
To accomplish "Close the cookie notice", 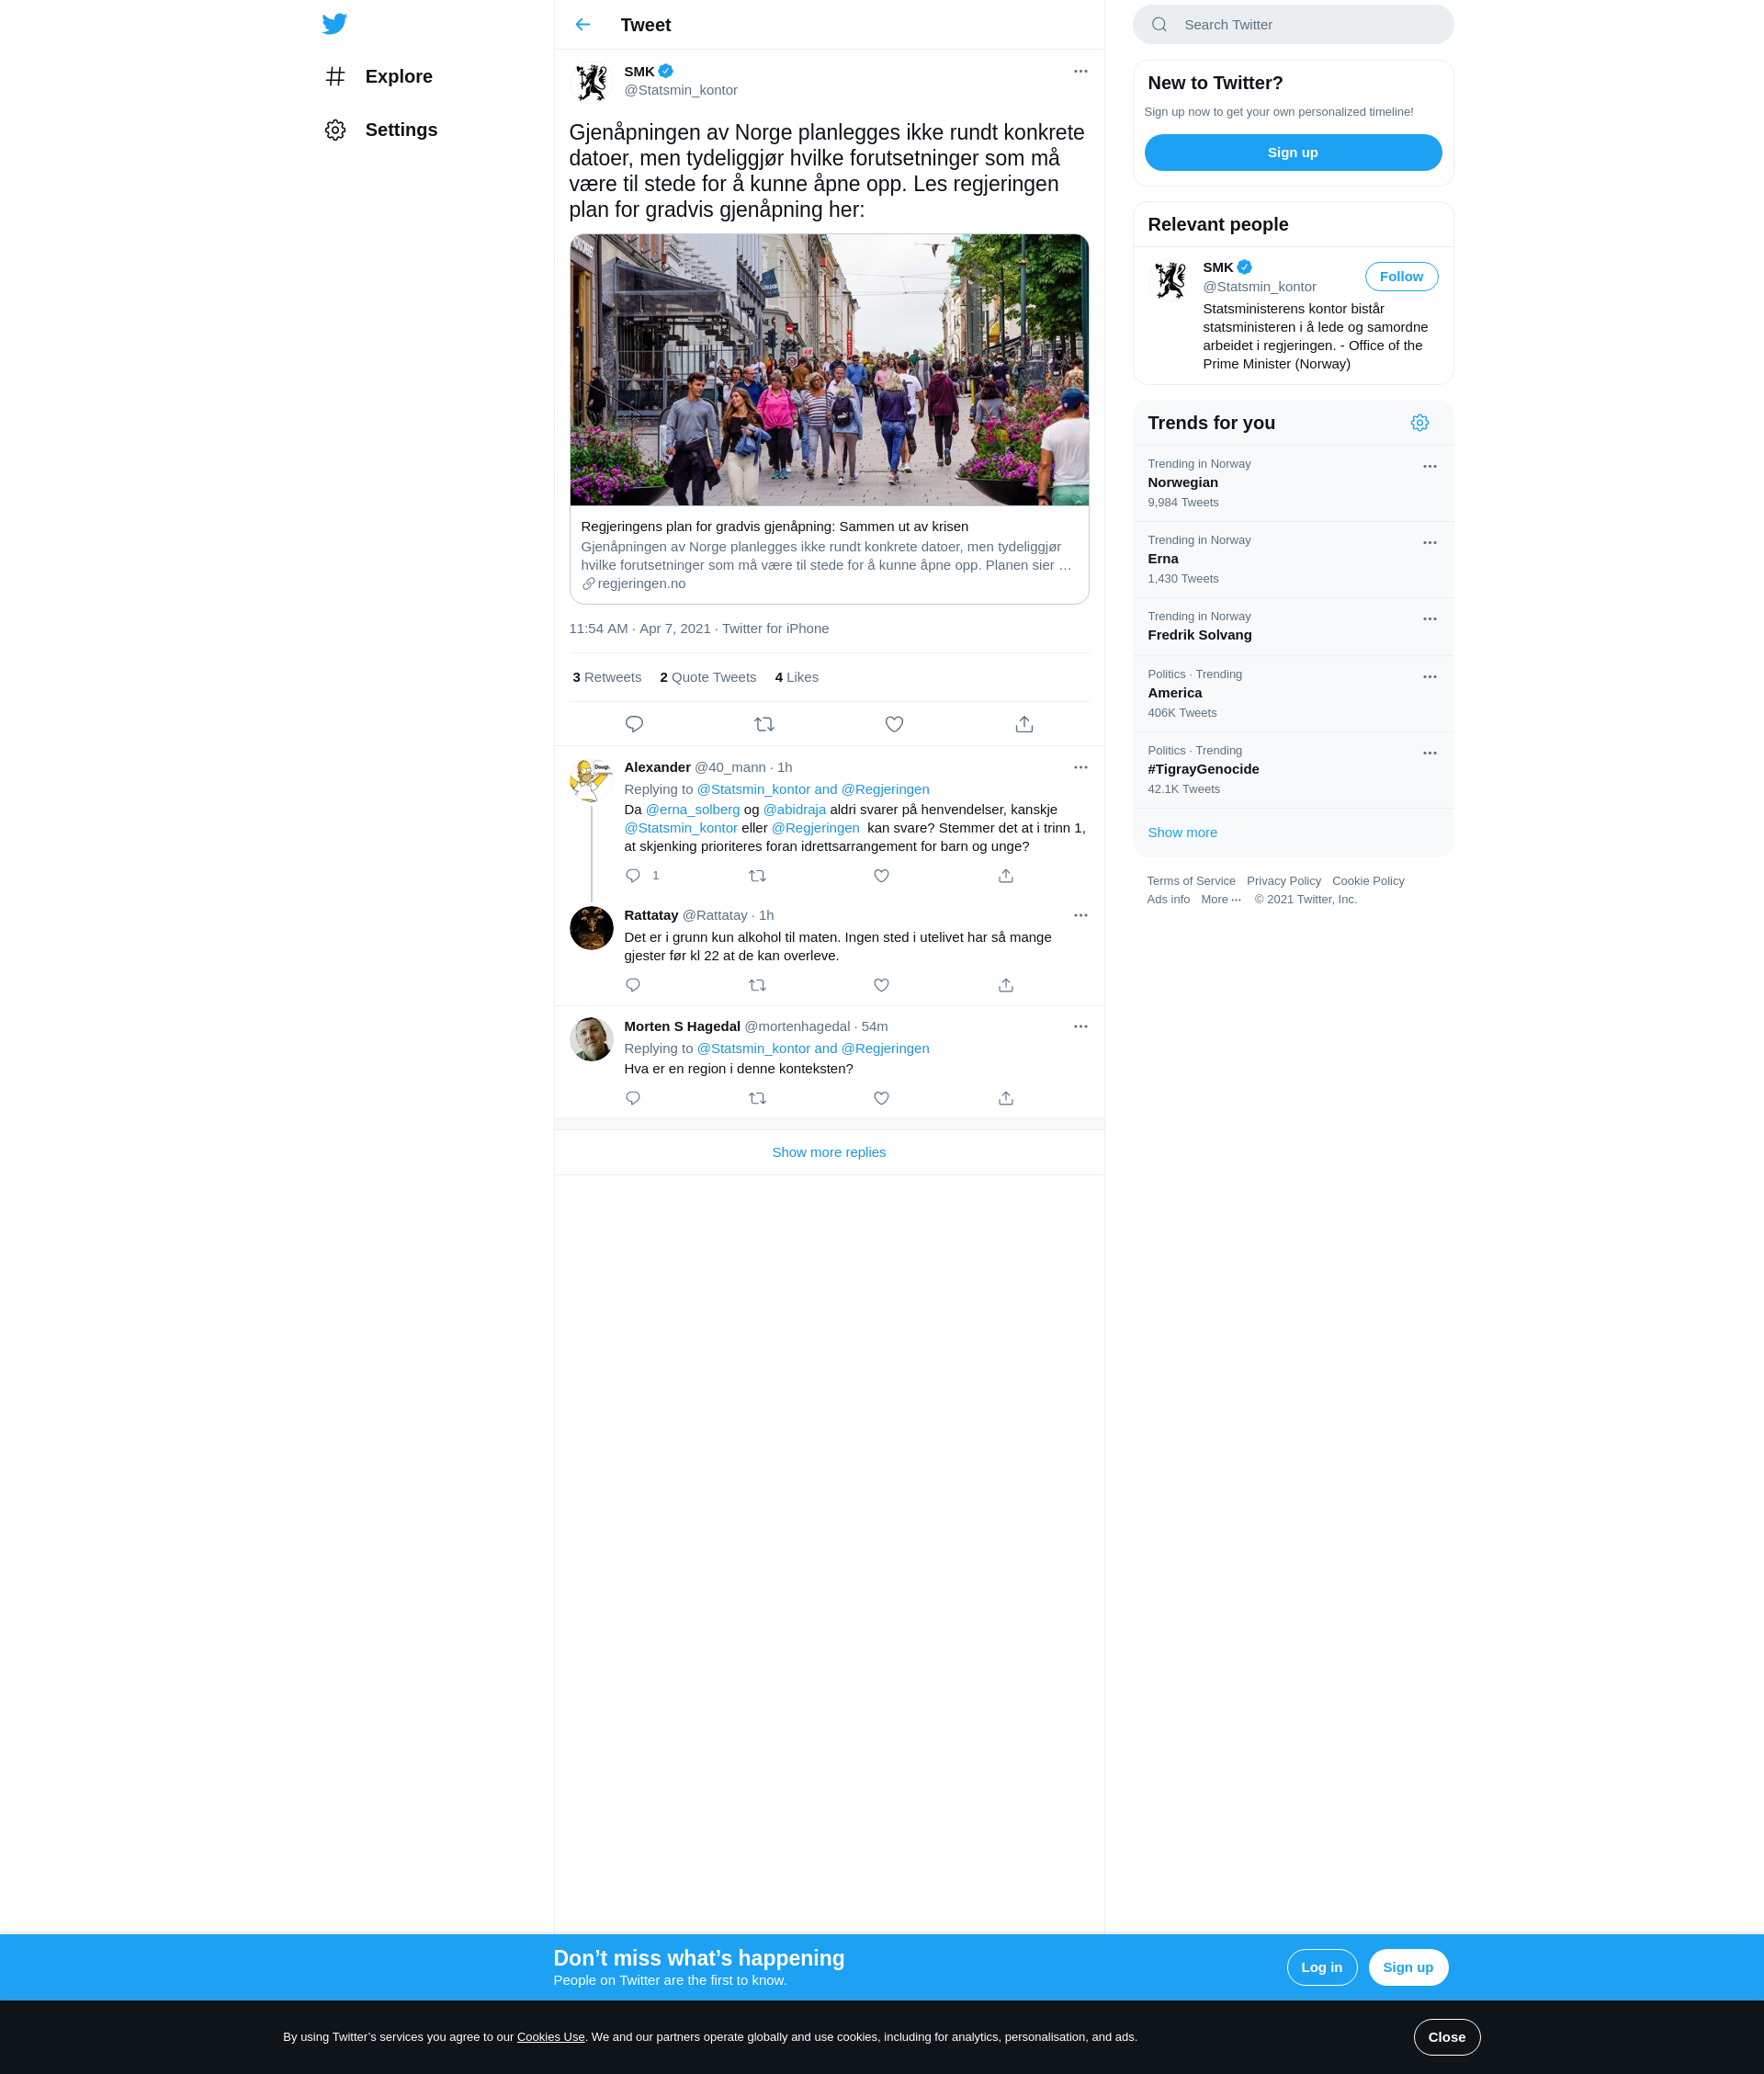I will coord(1446,2037).
